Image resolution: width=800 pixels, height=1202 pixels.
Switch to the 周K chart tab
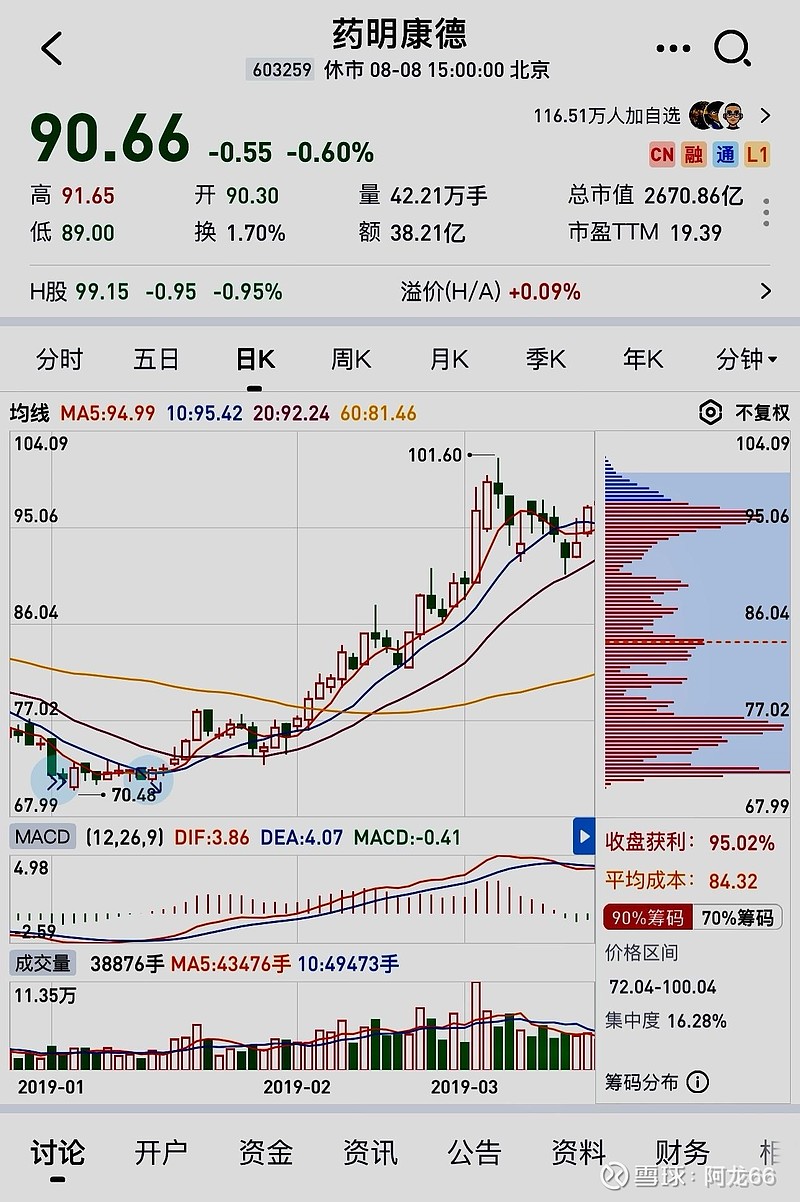[351, 359]
